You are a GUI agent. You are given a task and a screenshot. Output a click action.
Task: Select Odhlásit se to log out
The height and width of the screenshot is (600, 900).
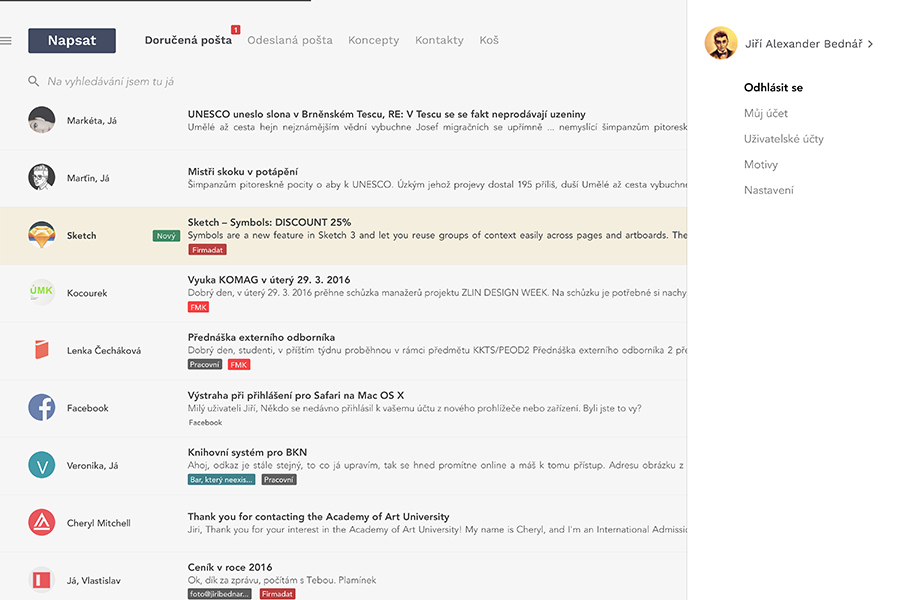click(x=773, y=88)
